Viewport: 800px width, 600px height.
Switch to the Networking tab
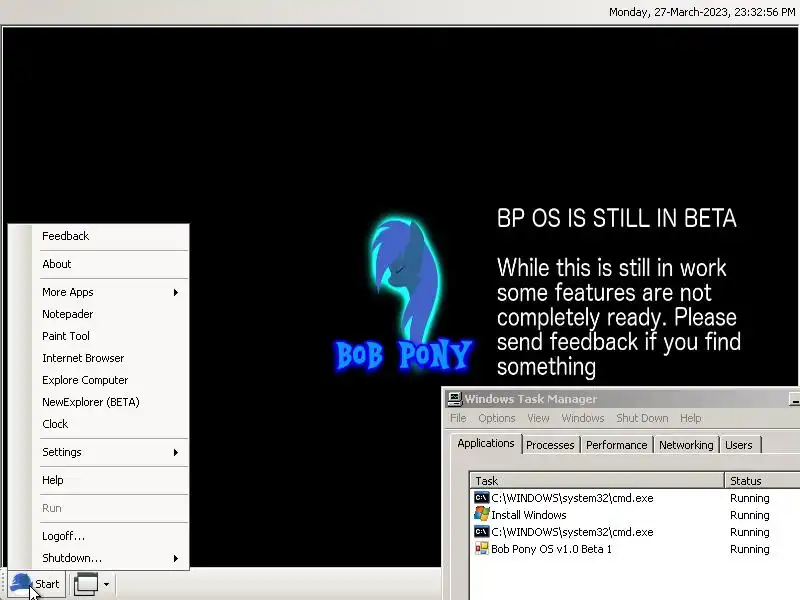tap(686, 445)
